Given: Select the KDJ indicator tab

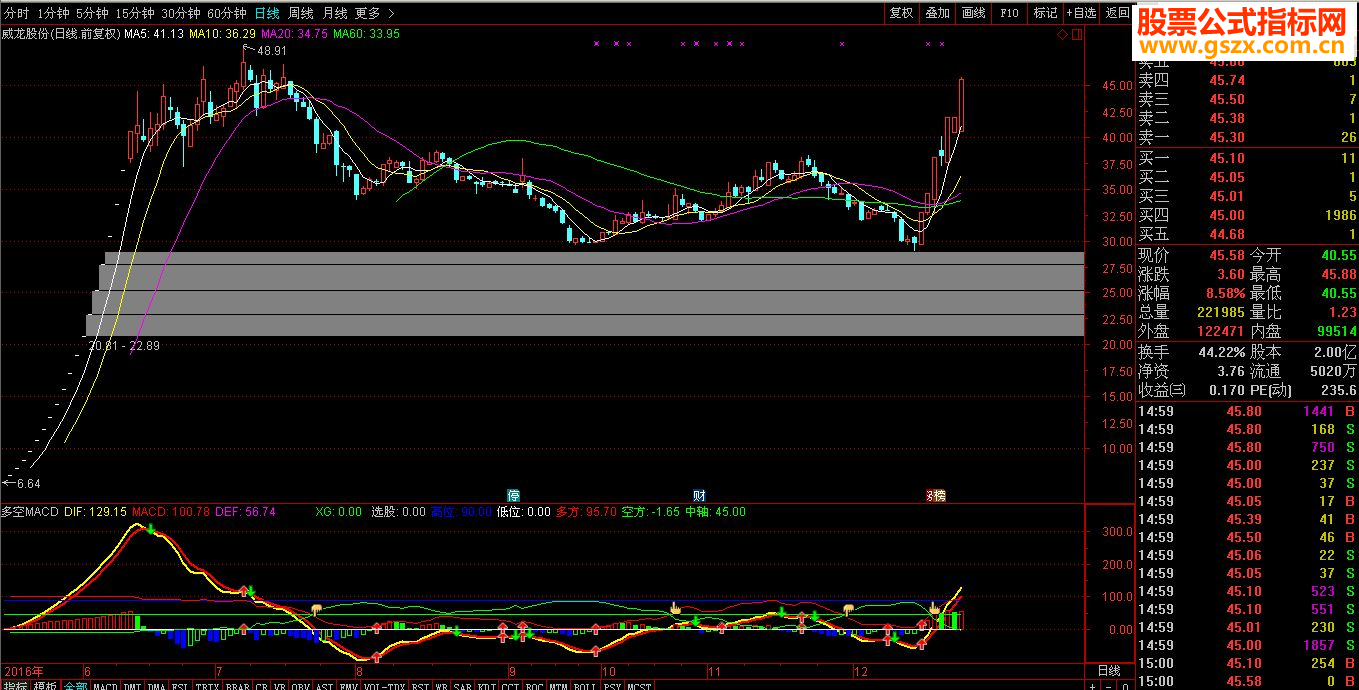Looking at the screenshot, I should coord(486,684).
